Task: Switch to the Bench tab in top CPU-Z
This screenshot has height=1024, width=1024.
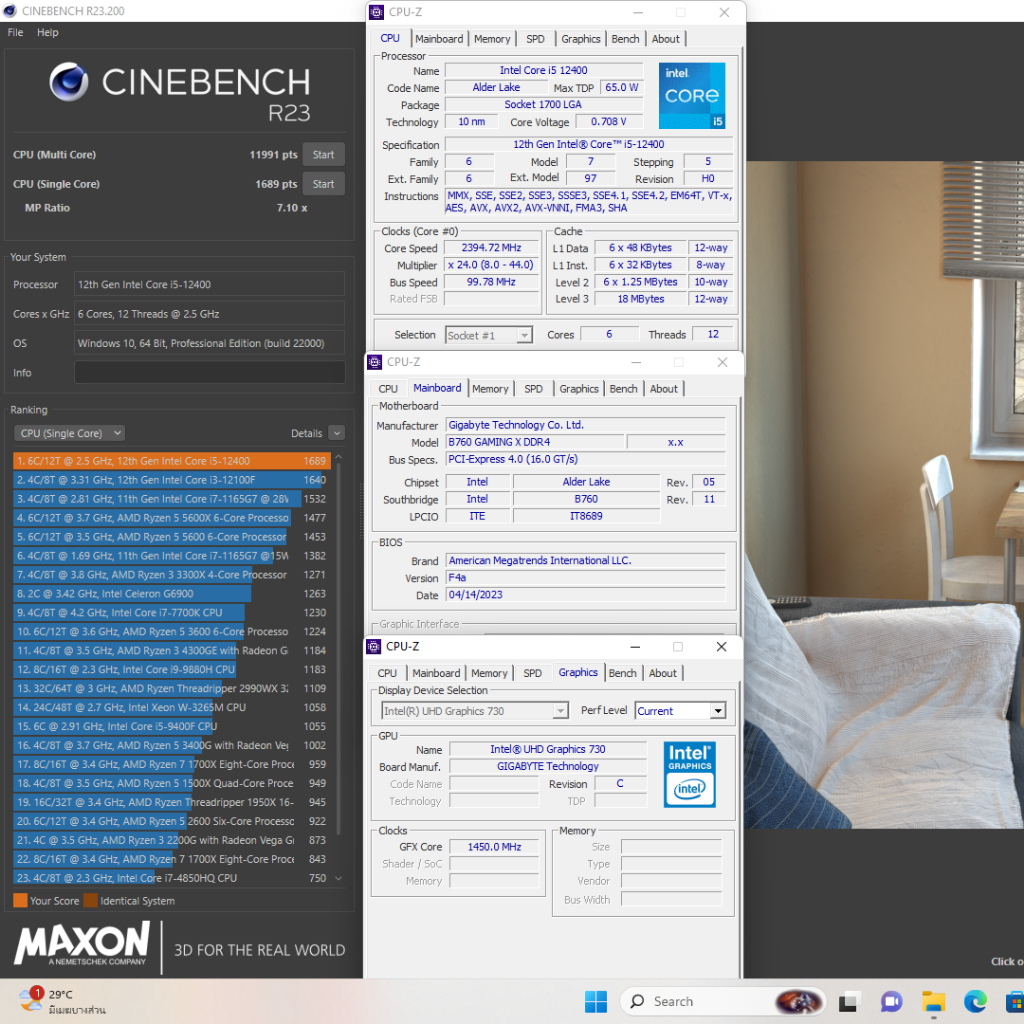Action: coord(625,39)
